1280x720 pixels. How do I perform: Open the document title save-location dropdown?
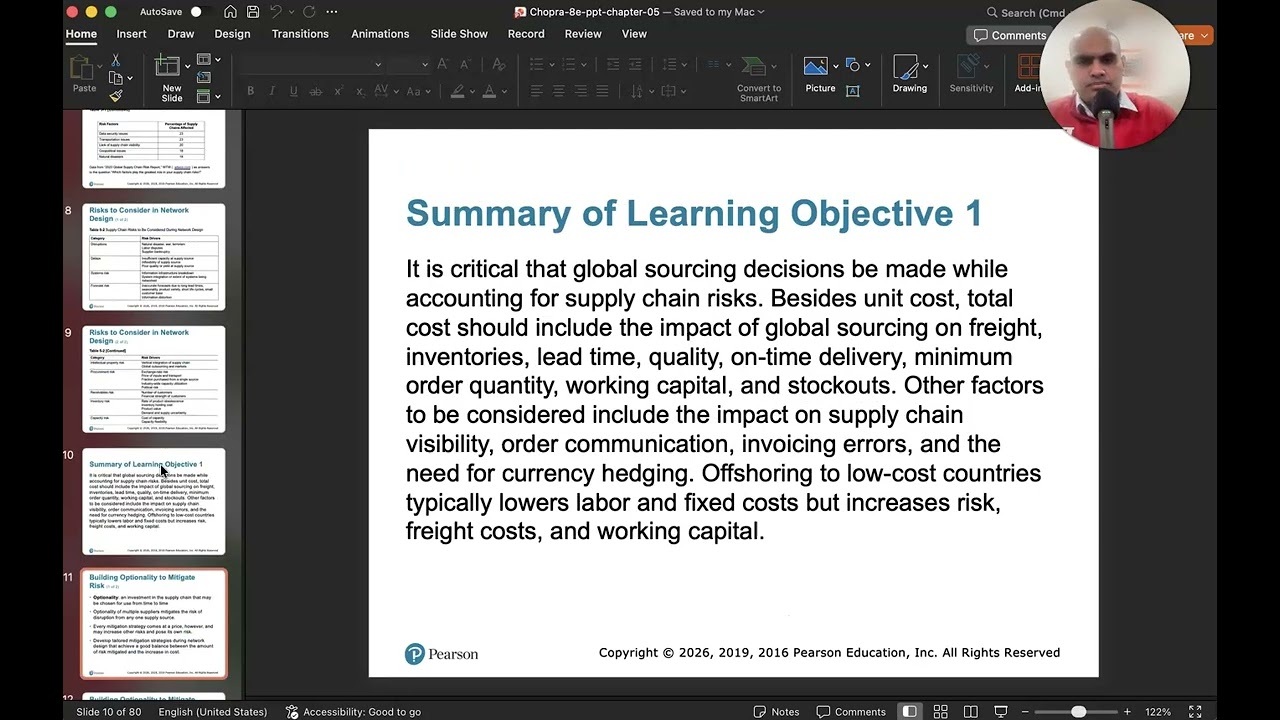coord(761,12)
